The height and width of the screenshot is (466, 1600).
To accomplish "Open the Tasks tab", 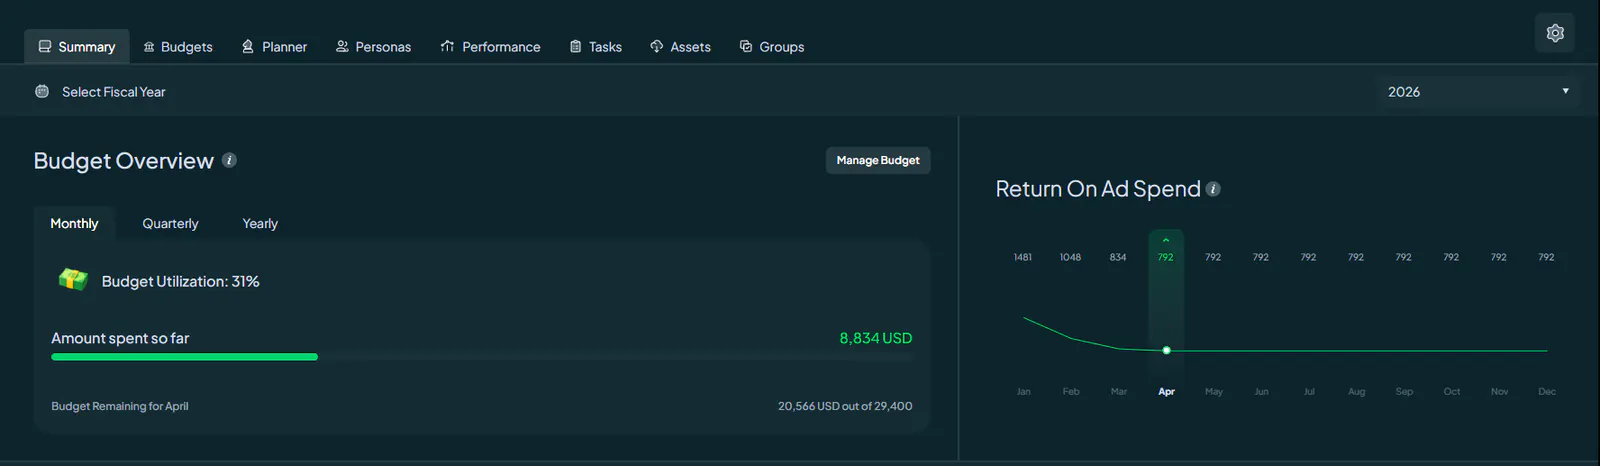I will point(595,47).
